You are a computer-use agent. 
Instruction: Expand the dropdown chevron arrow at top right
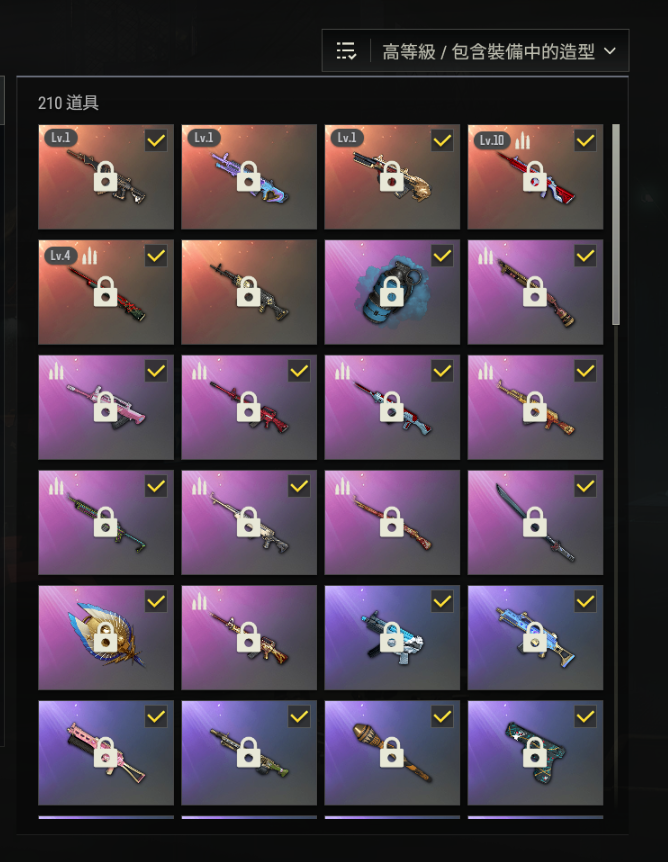click(610, 51)
